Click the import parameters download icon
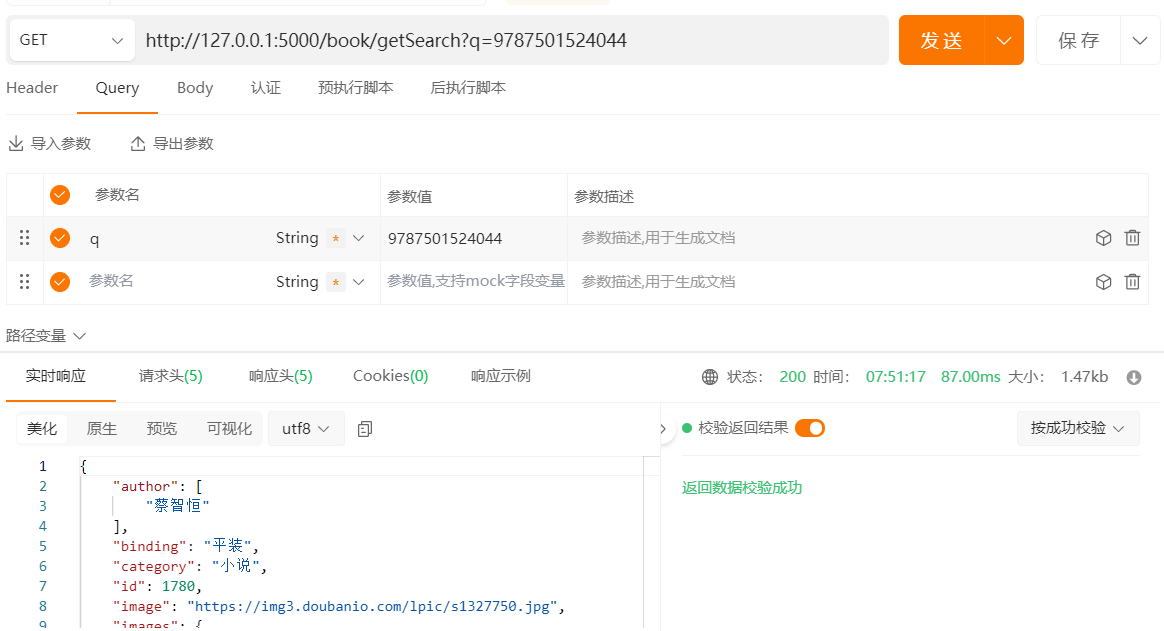The height and width of the screenshot is (631, 1164). (16, 143)
